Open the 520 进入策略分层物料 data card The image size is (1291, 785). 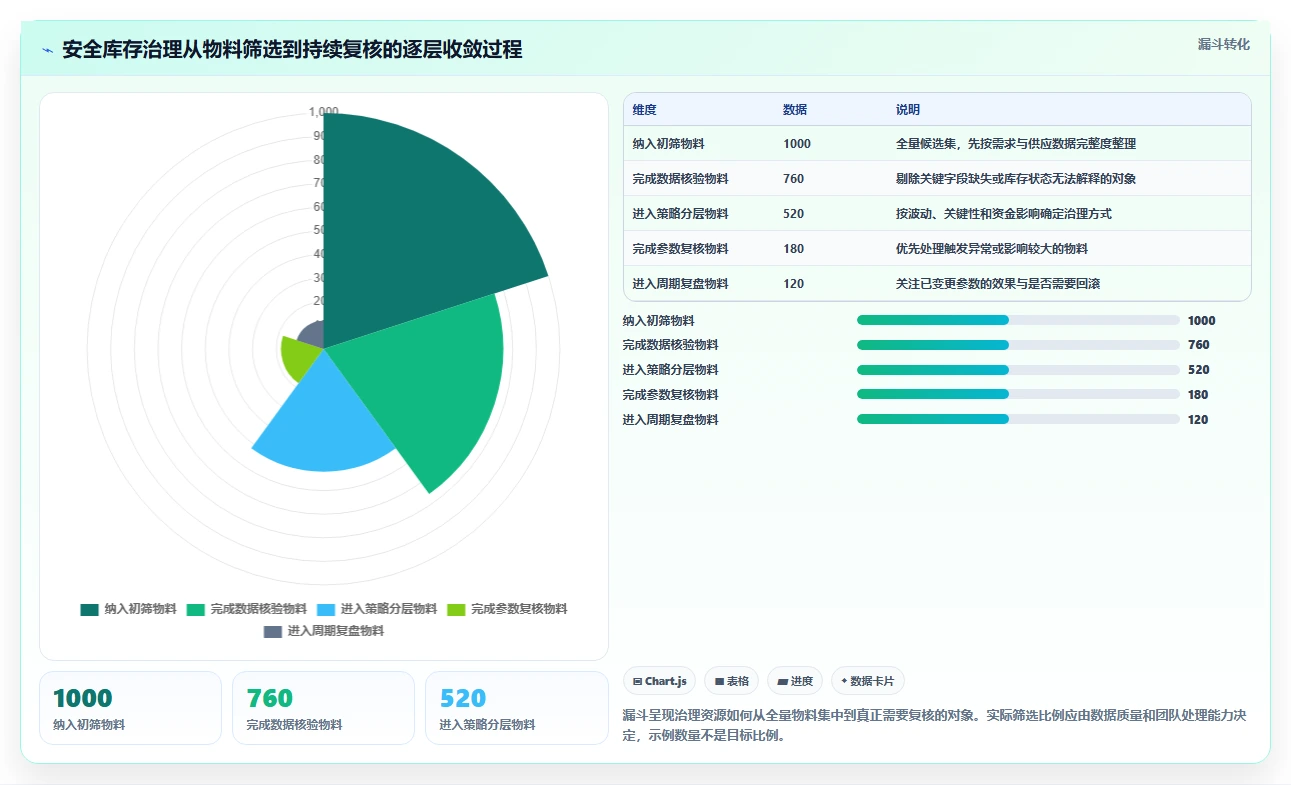tap(516, 708)
